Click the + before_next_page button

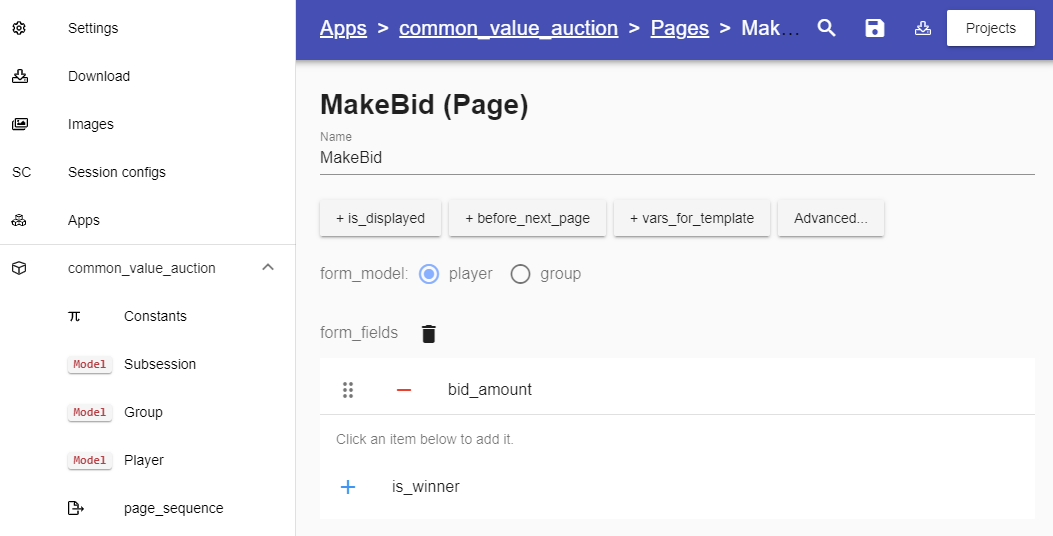(527, 218)
